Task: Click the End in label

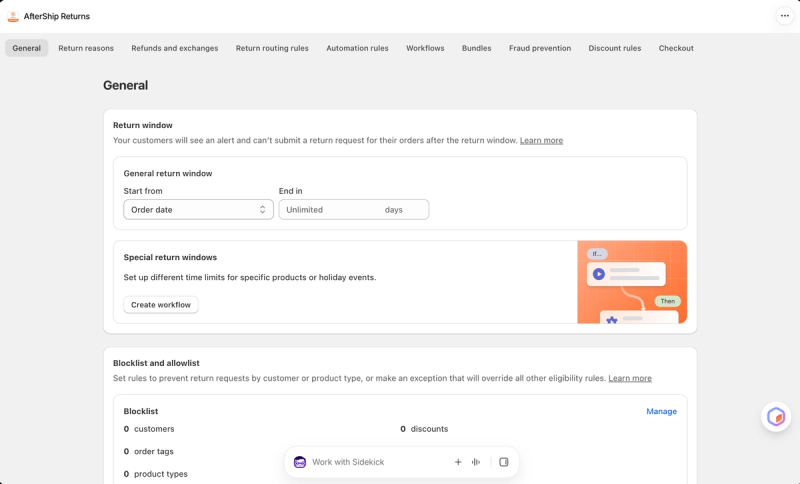Action: point(290,191)
